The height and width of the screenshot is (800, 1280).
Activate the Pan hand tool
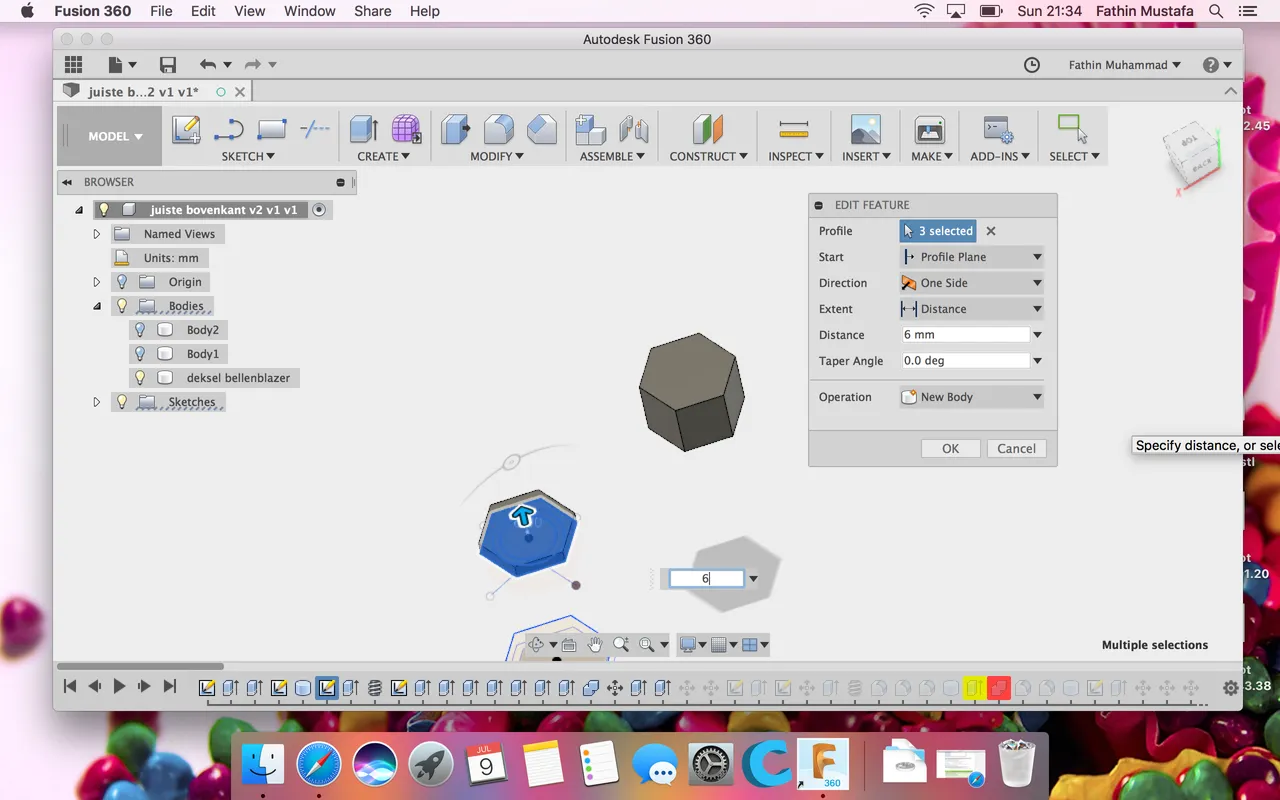pyautogui.click(x=595, y=645)
